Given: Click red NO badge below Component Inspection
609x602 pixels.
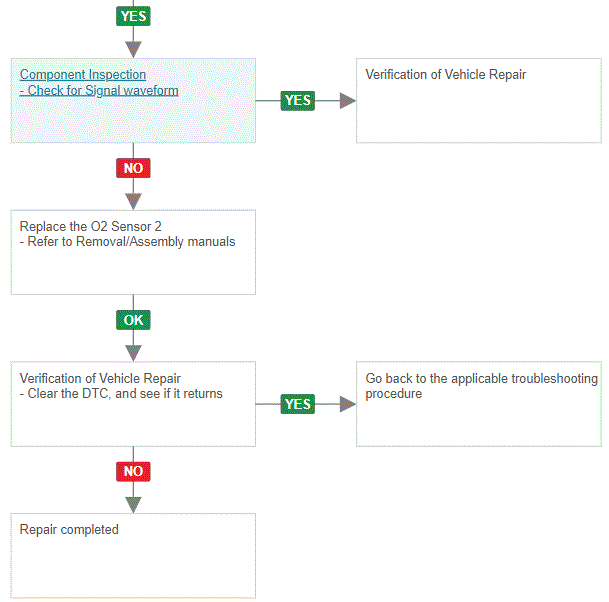Looking at the screenshot, I should click(133, 168).
